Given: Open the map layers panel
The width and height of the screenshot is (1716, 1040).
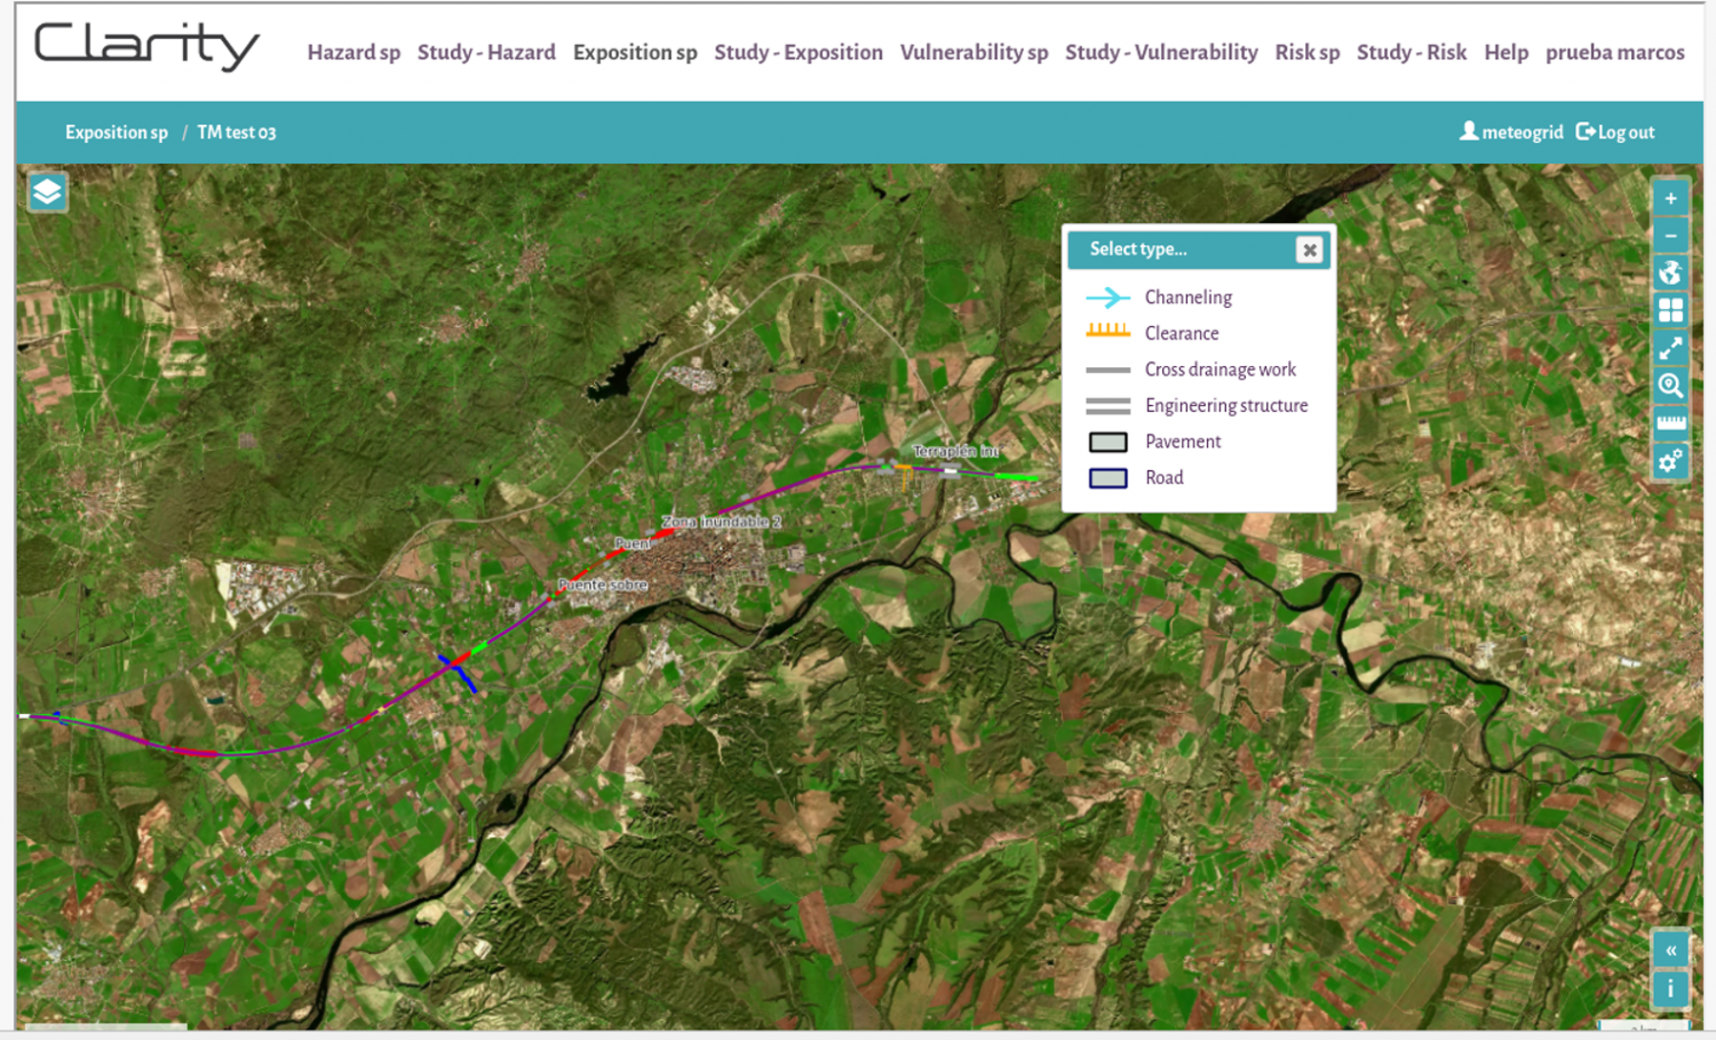Looking at the screenshot, I should 47,192.
